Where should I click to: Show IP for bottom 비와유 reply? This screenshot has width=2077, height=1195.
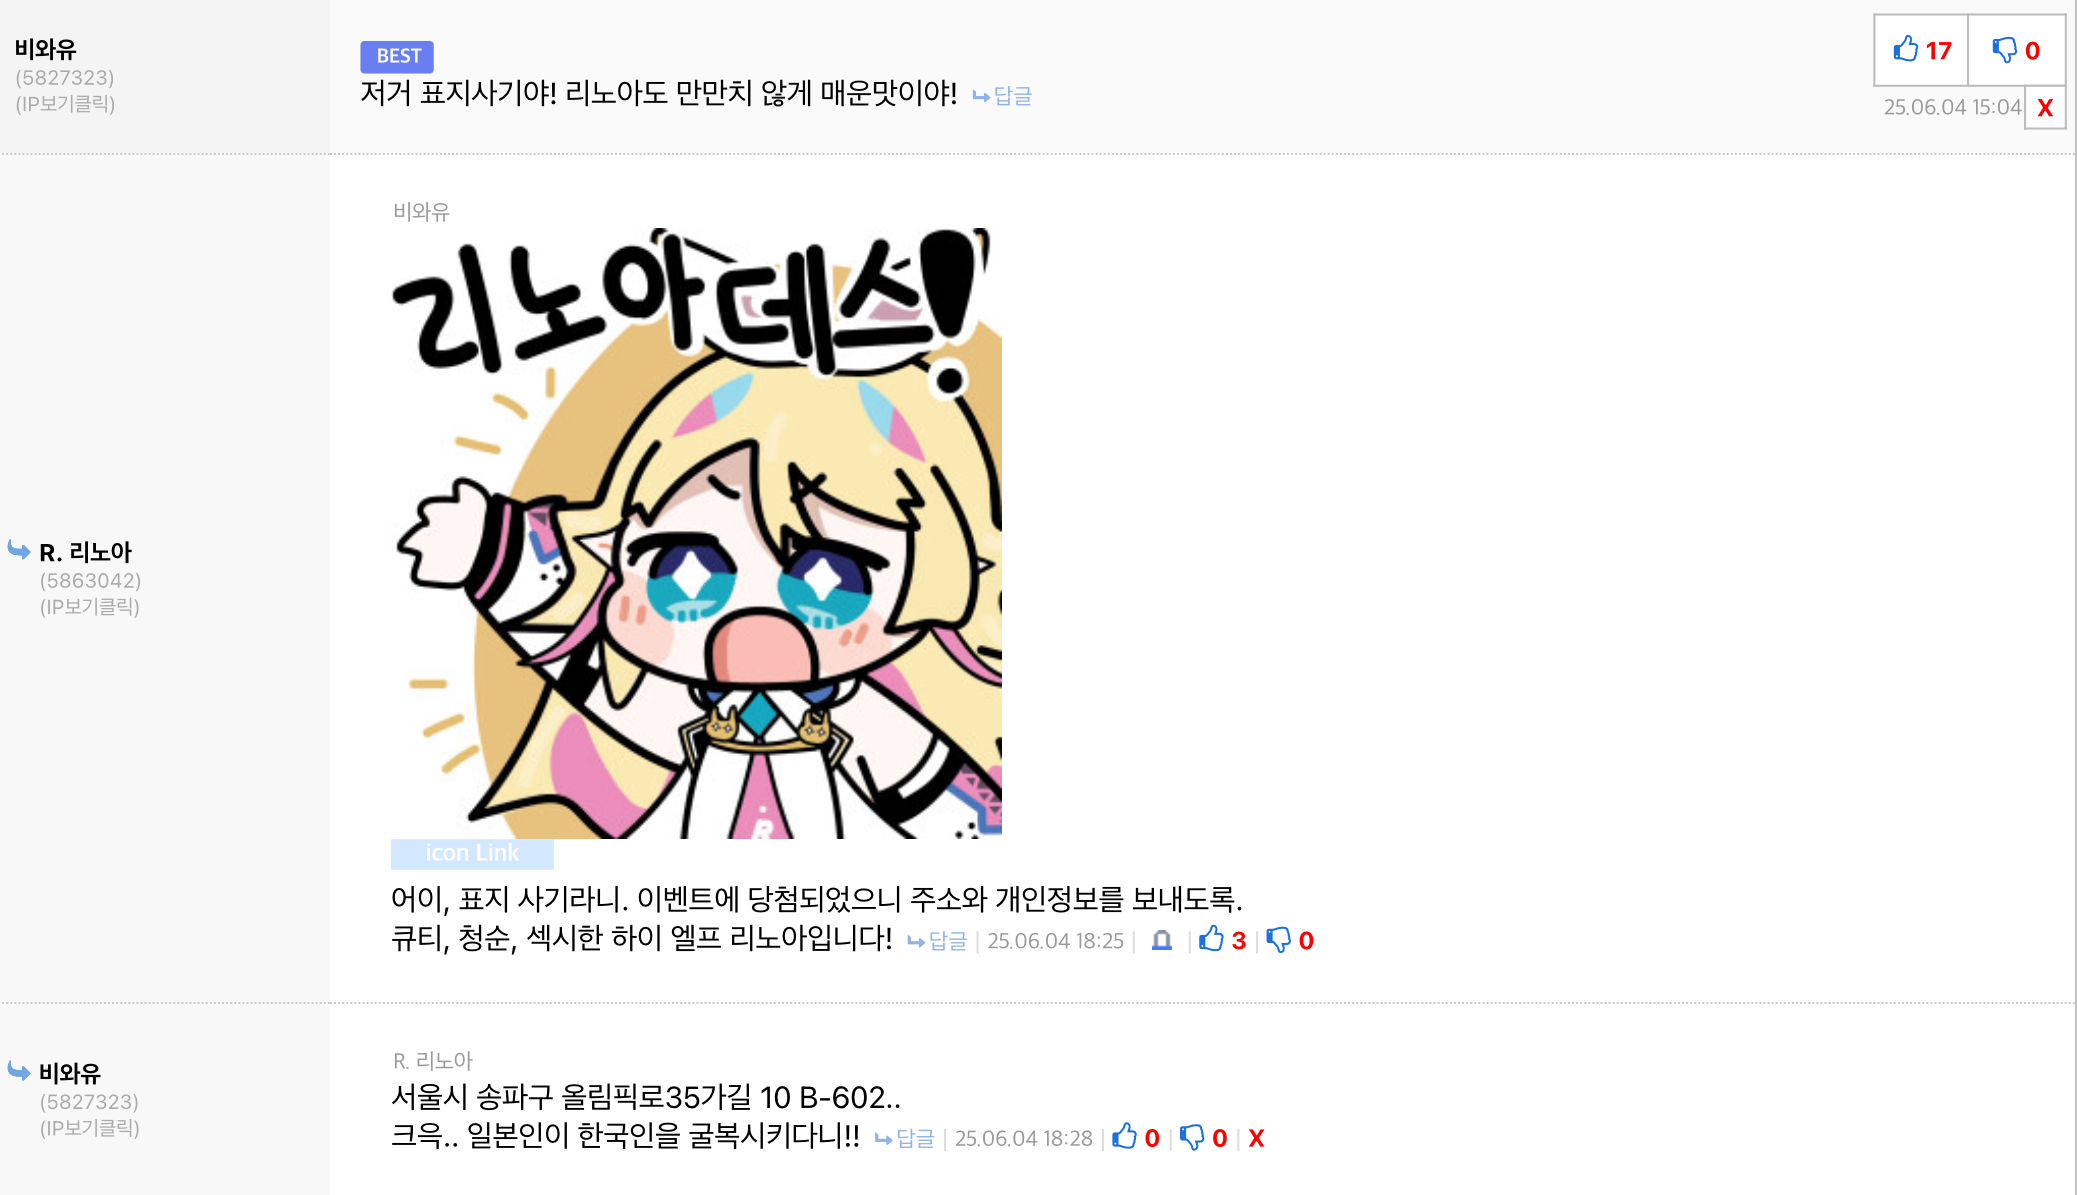click(x=90, y=1128)
